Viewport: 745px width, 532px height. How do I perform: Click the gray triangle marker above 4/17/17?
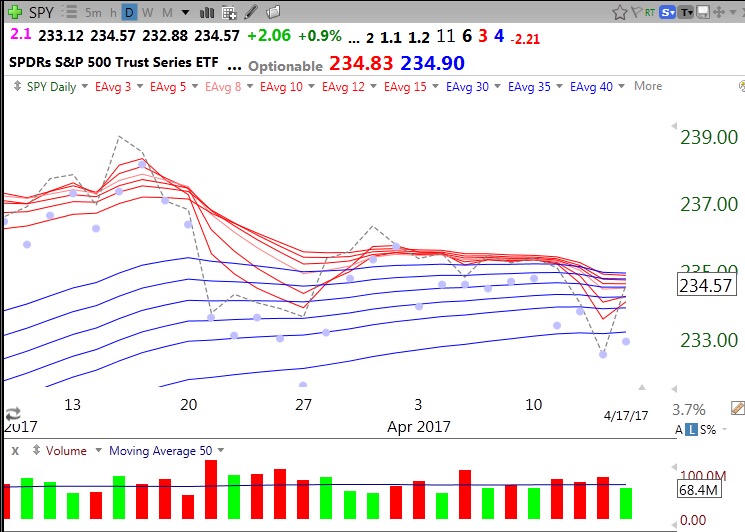(x=642, y=387)
